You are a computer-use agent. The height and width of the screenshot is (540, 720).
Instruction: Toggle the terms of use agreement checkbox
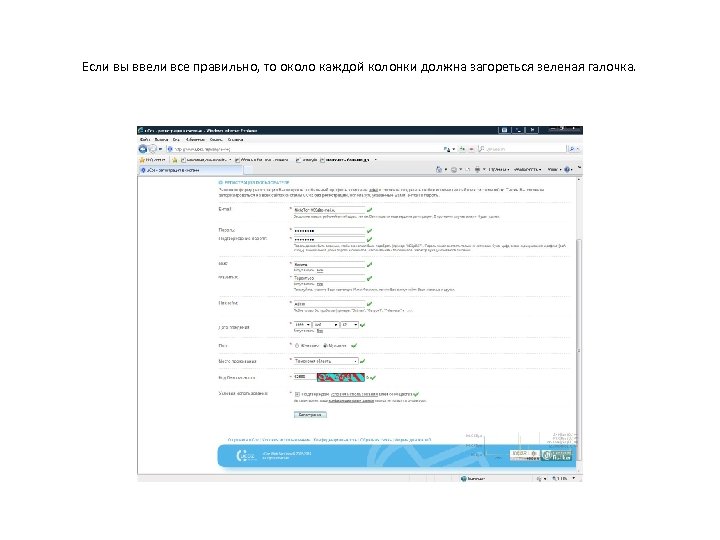298,394
